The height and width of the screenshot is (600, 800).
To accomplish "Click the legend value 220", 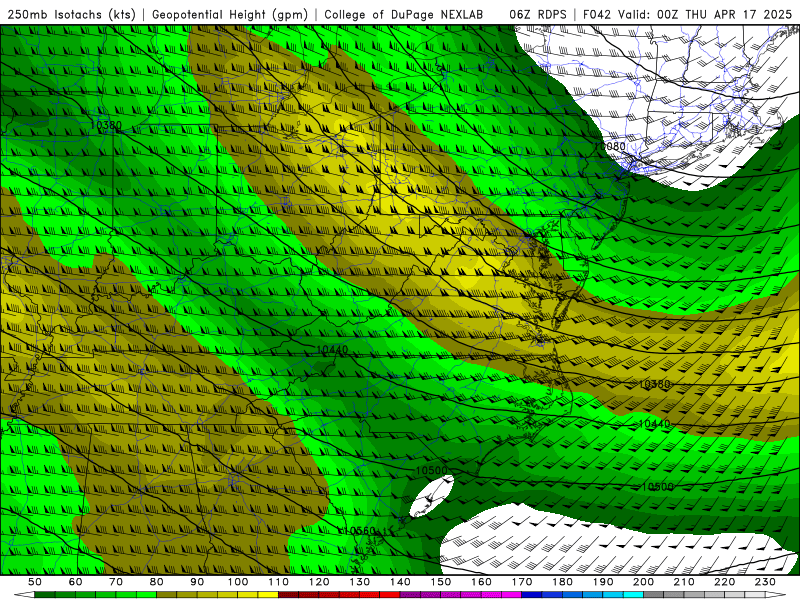I will coord(725,582).
